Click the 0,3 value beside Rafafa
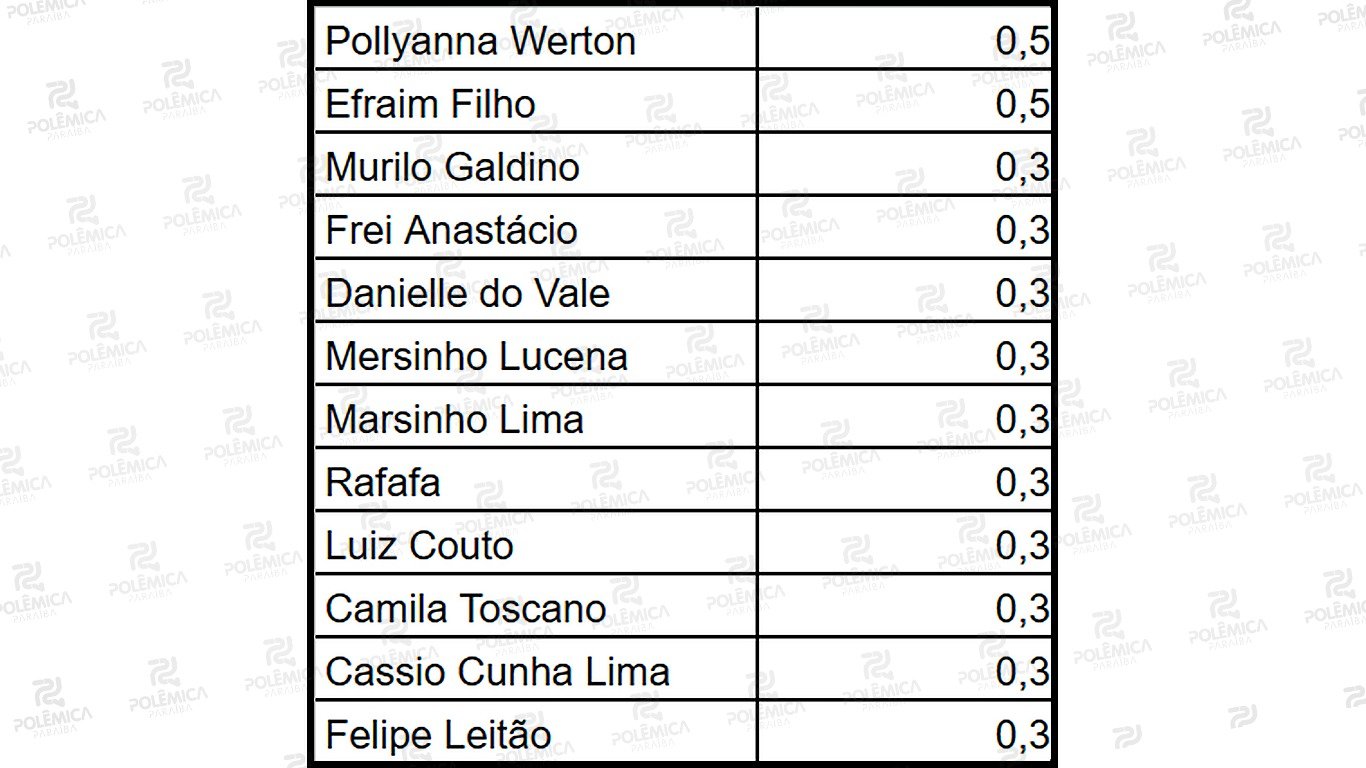 click(1022, 483)
